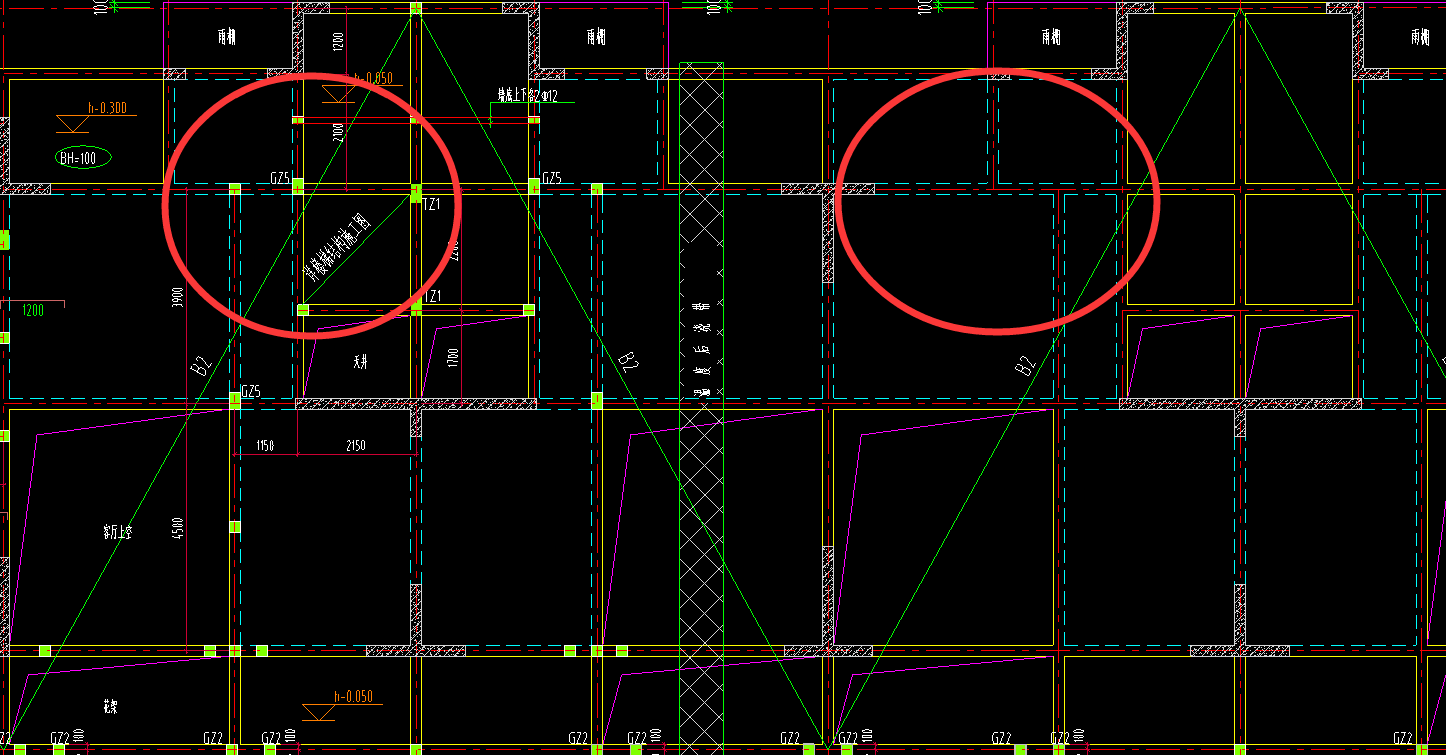Select the GZ5 label directly above 1150
The height and width of the screenshot is (755, 1446).
tap(251, 392)
